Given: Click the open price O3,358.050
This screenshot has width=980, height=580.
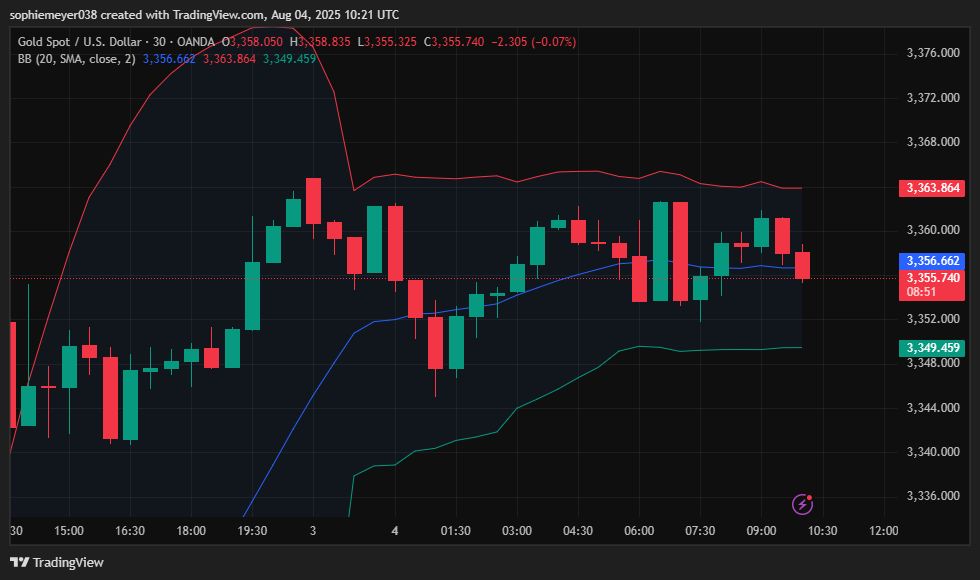Looking at the screenshot, I should [x=252, y=42].
